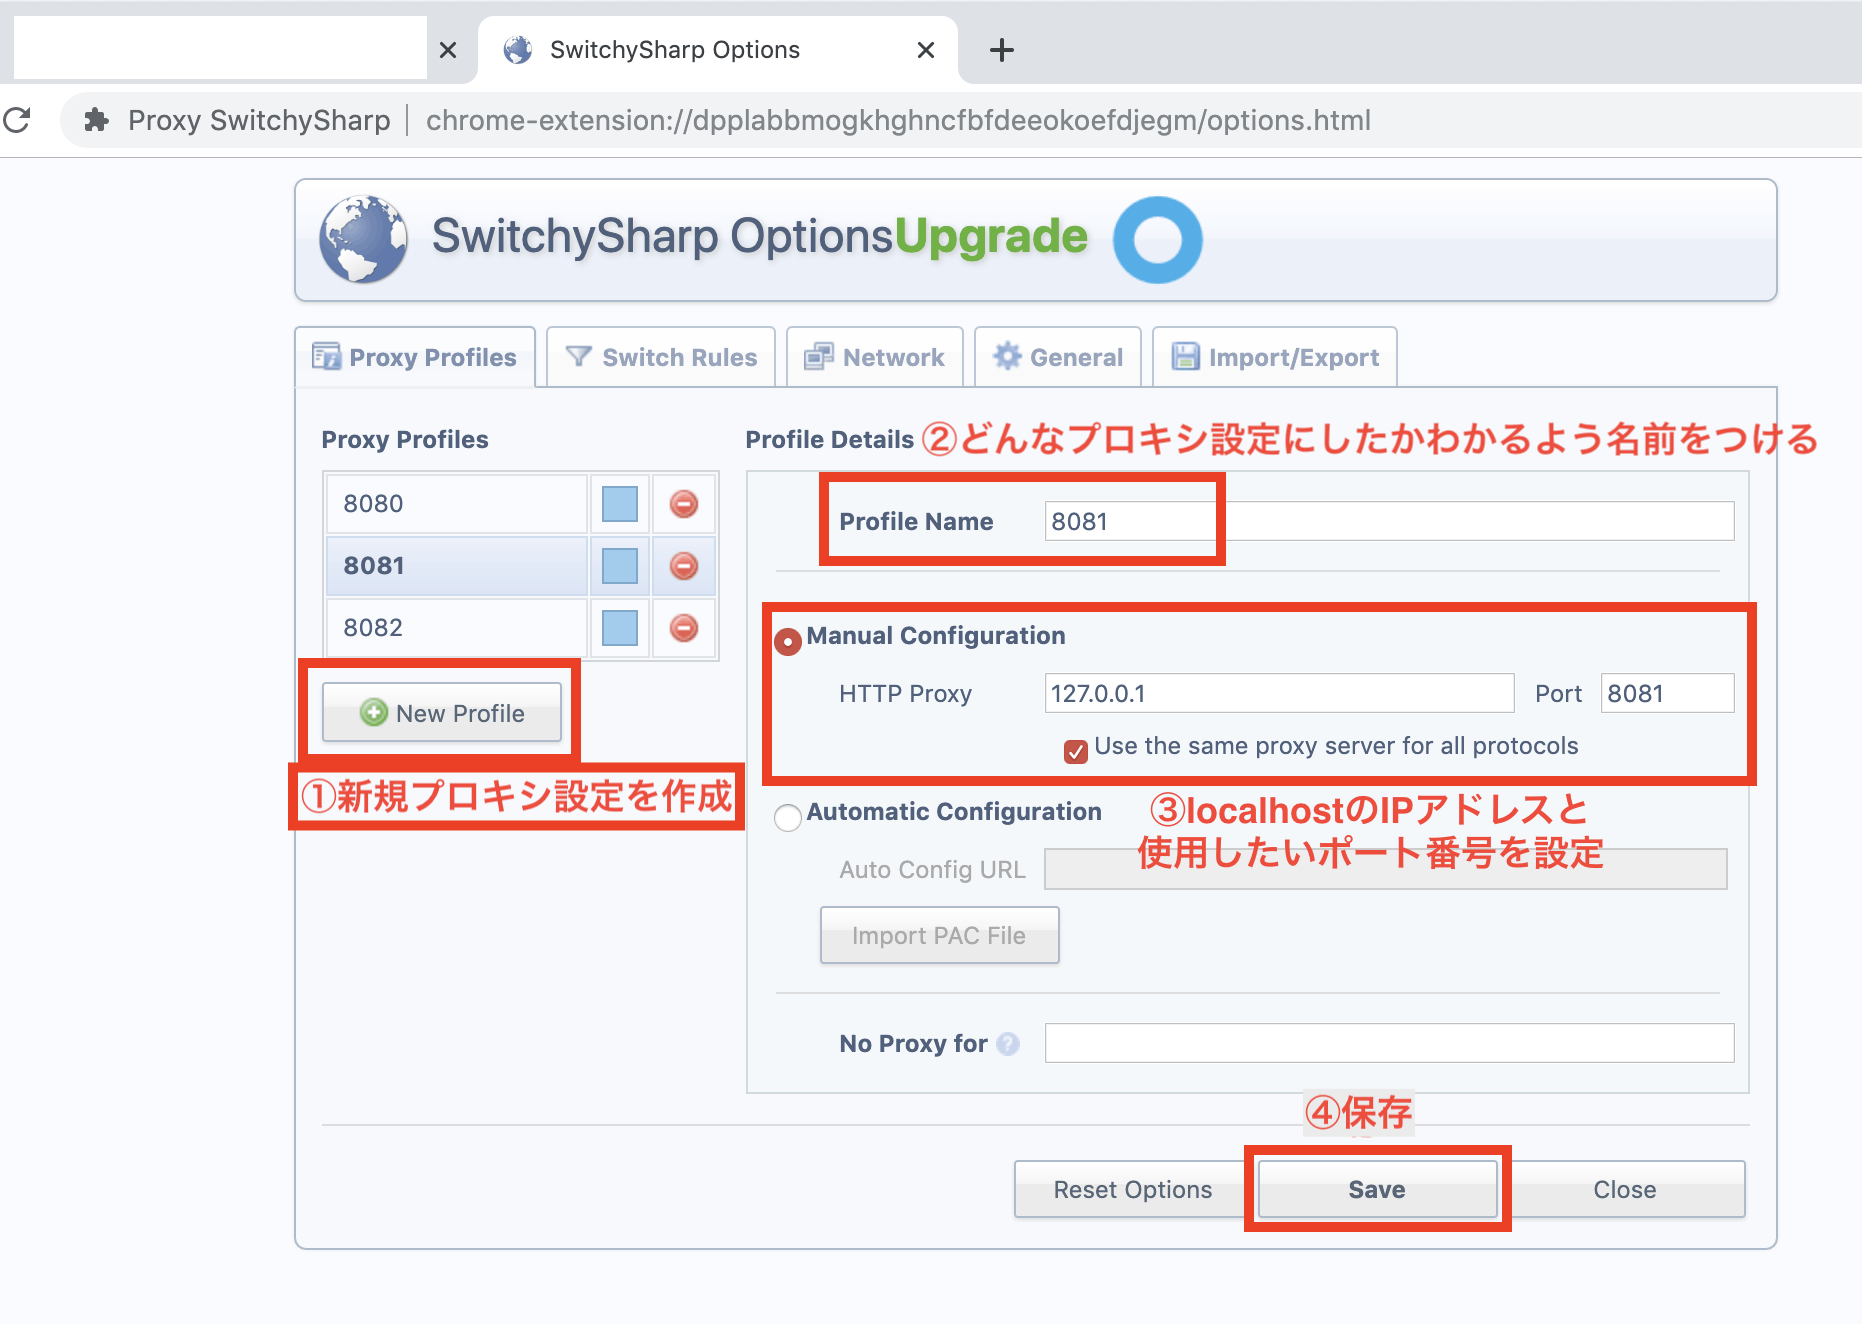Image resolution: width=1862 pixels, height=1324 pixels.
Task: Click the help icon beside No Proxy for
Action: 1009,1043
